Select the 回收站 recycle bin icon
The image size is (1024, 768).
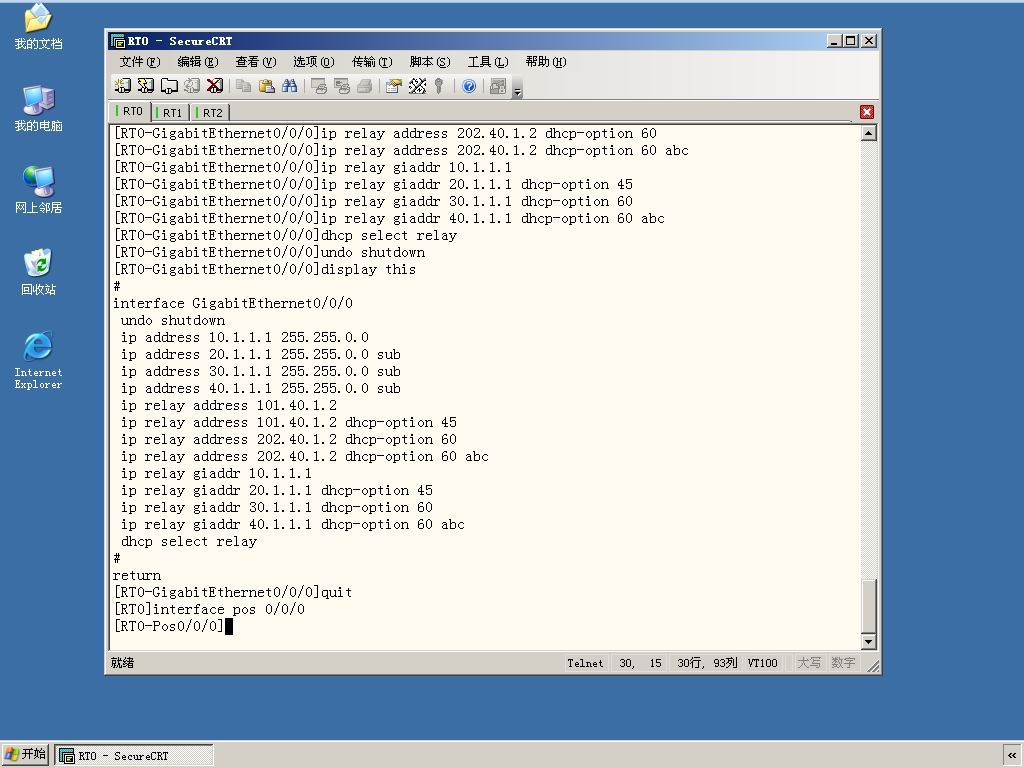click(38, 272)
